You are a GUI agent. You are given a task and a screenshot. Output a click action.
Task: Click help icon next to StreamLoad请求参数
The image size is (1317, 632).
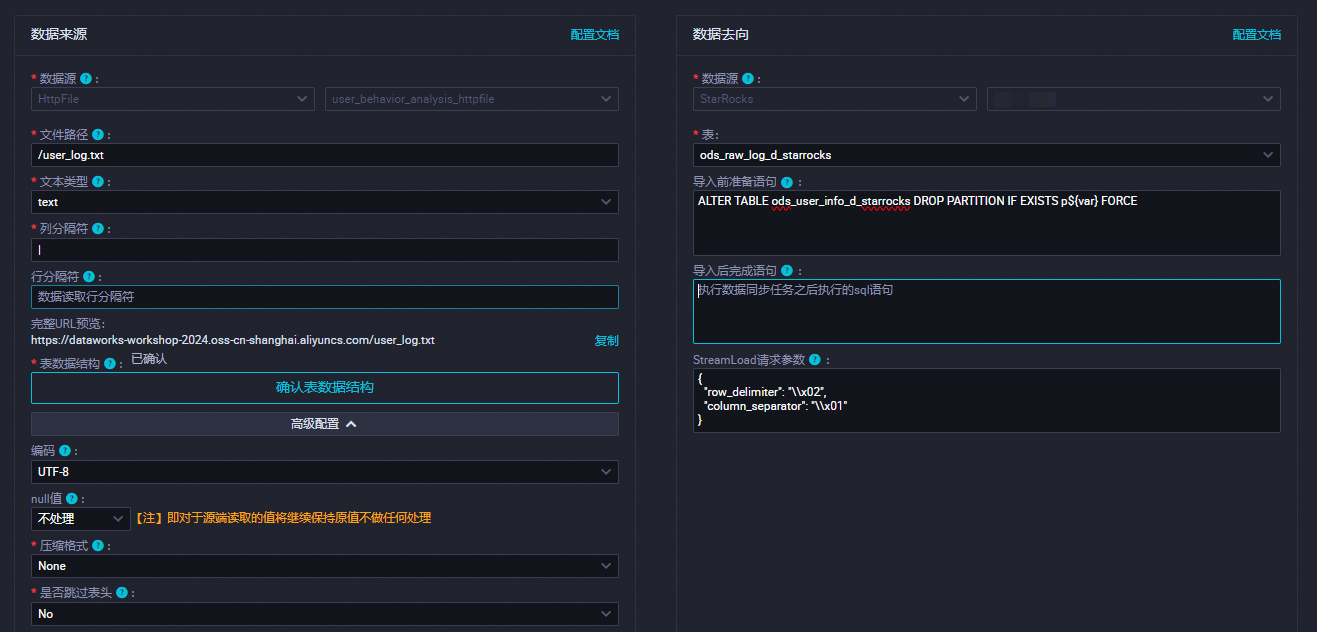[815, 360]
